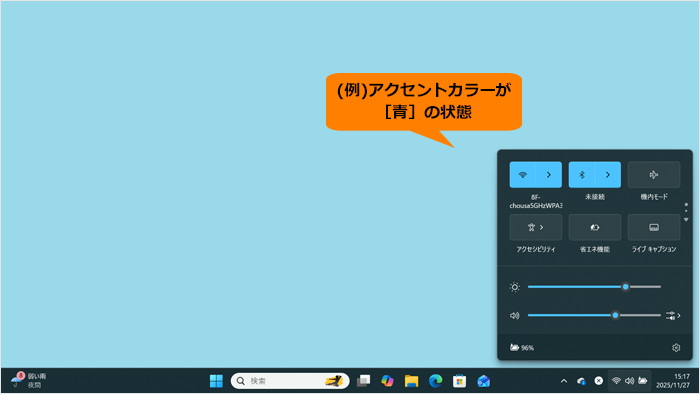The height and width of the screenshot is (394, 700).
Task: Toggle the energy saver tile
Action: tap(595, 228)
